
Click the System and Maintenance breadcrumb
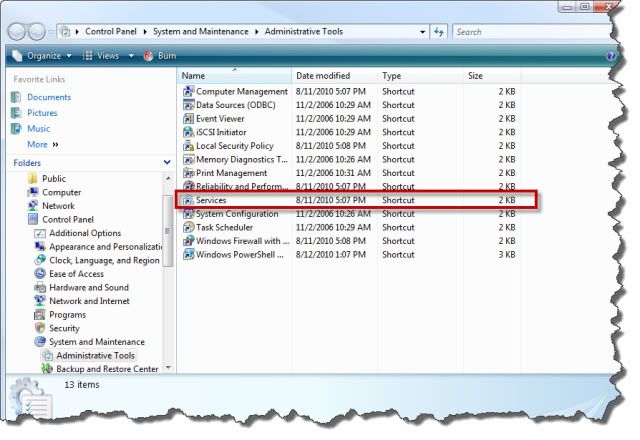click(x=200, y=31)
